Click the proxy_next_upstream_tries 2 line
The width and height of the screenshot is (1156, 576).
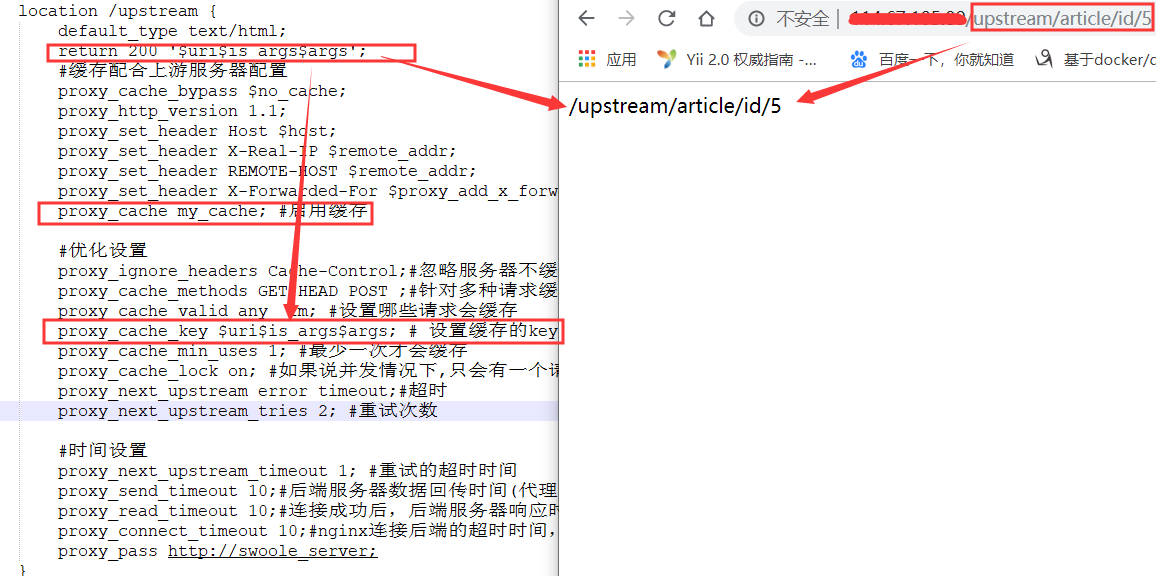[248, 411]
